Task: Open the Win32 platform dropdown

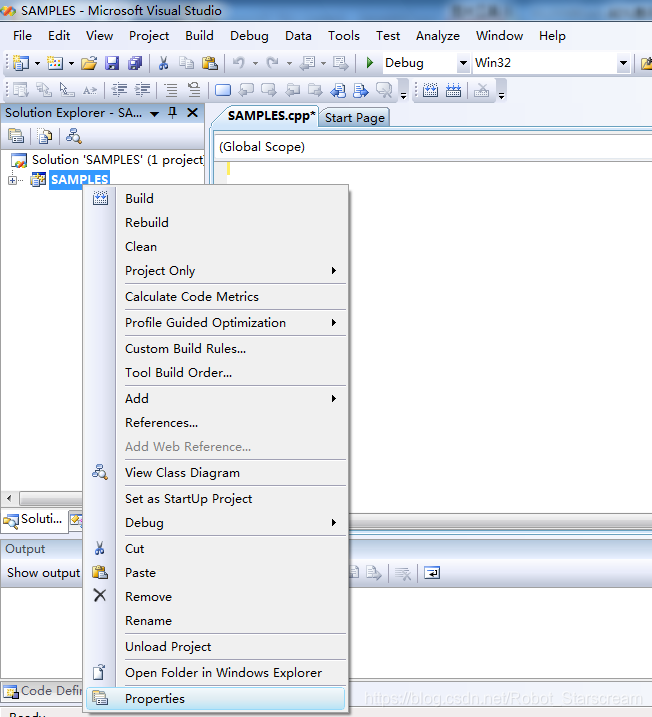Action: coord(623,63)
